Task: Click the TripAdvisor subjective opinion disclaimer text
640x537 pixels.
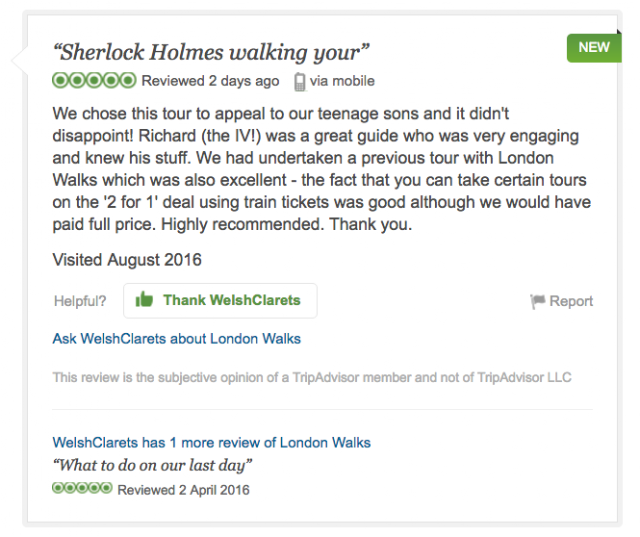Action: (312, 377)
